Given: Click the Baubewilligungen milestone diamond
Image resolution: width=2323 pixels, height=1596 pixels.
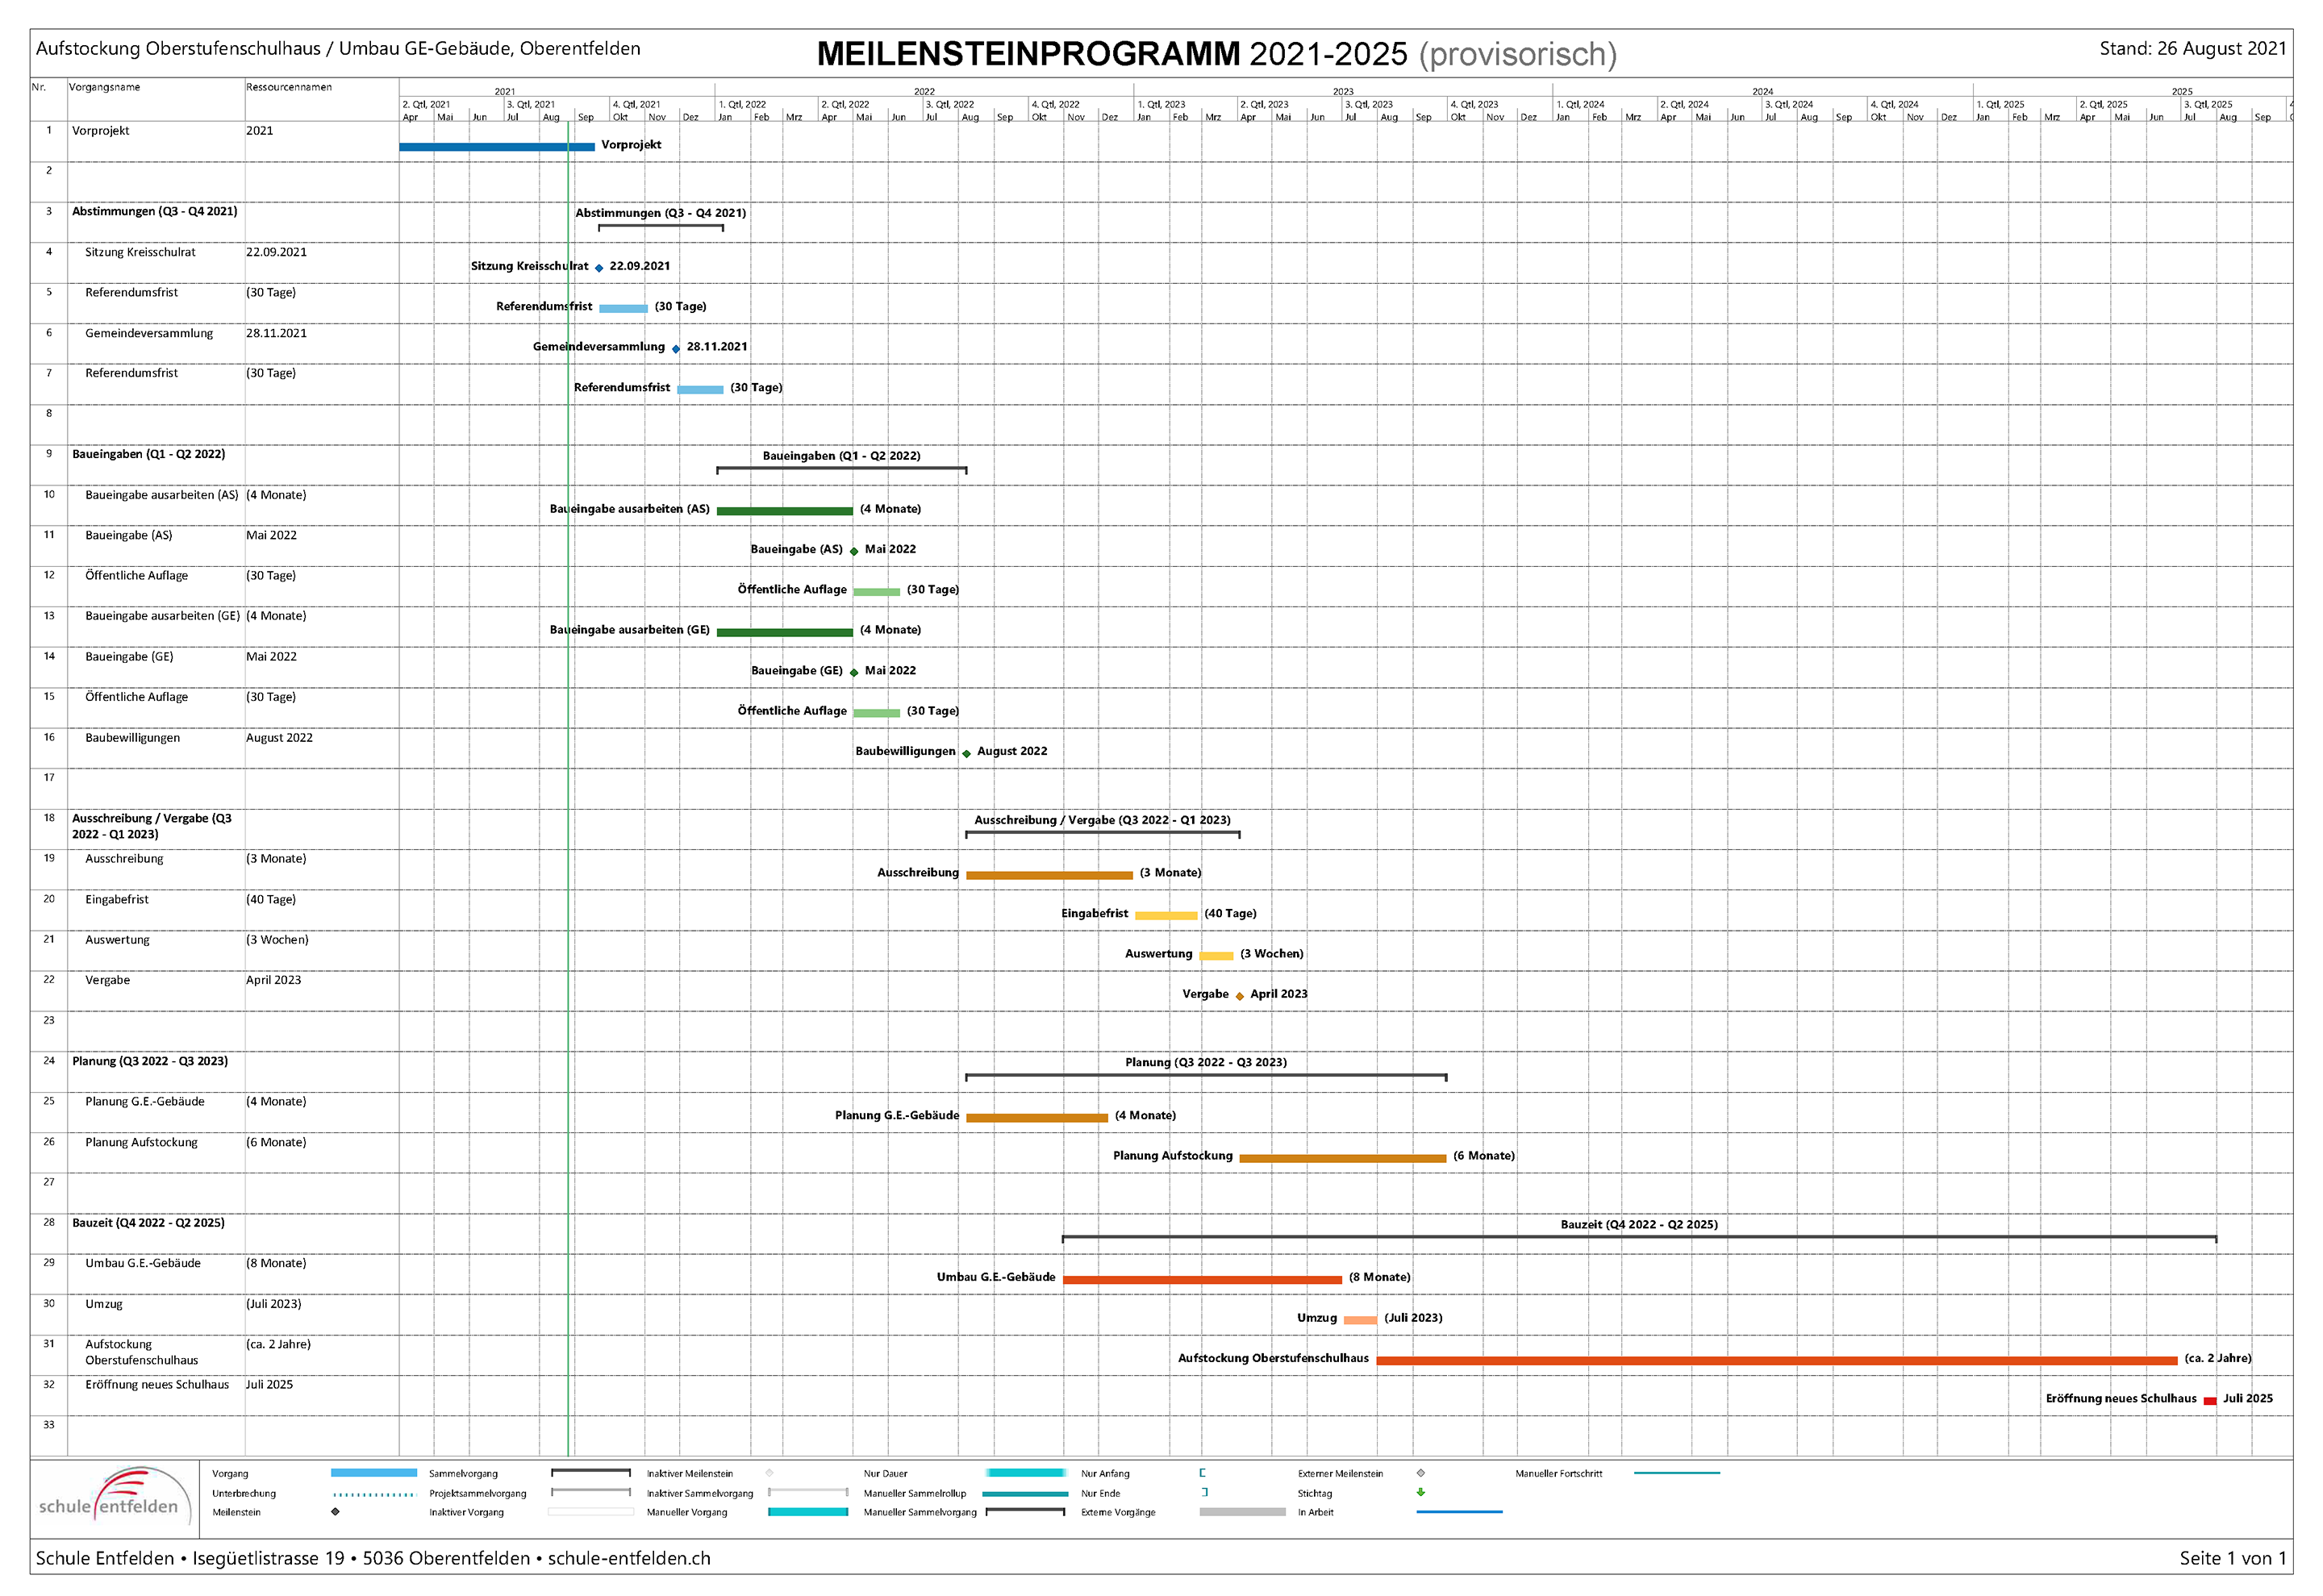Looking at the screenshot, I should 966,753.
